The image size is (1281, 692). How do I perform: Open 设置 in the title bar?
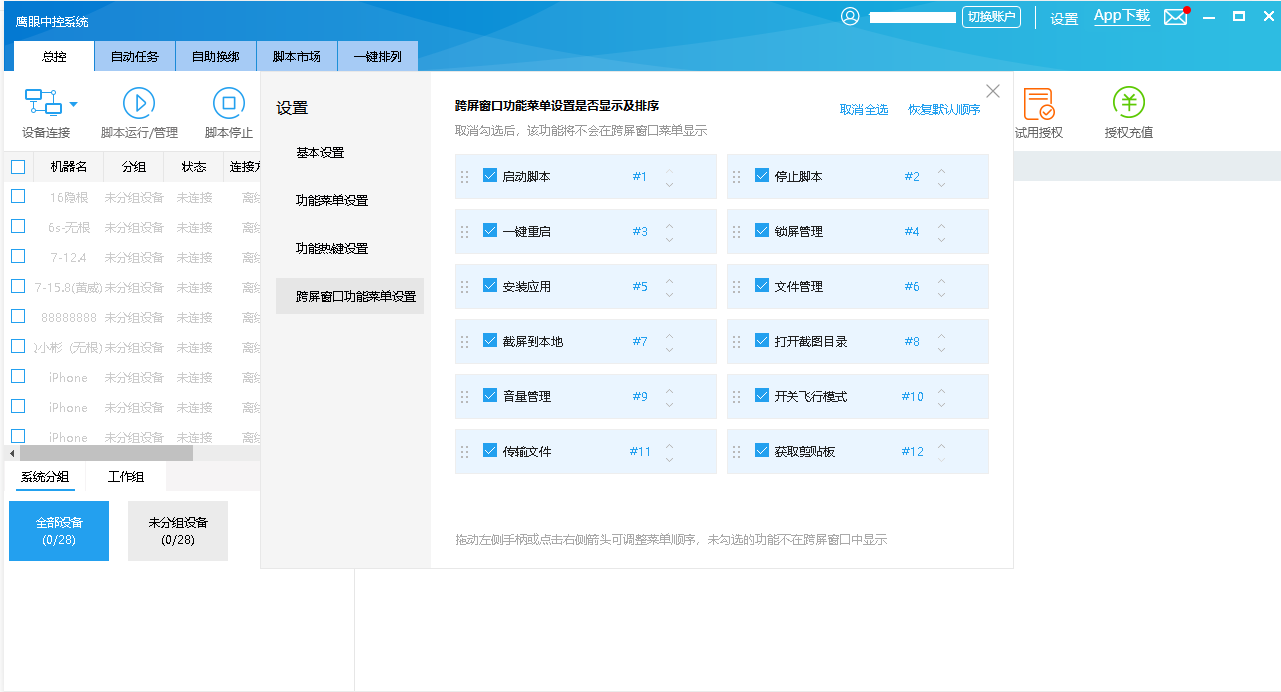pyautogui.click(x=1064, y=19)
